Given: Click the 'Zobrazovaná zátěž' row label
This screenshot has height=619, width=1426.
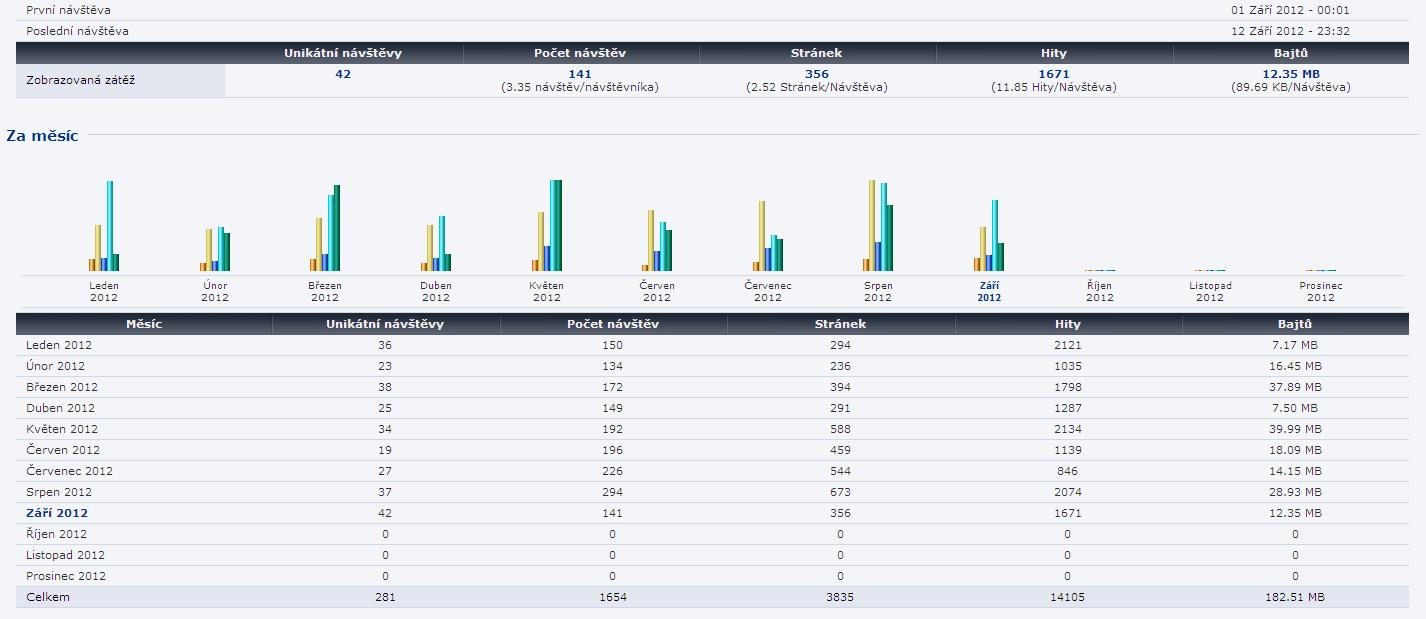Looking at the screenshot, I should point(80,80).
